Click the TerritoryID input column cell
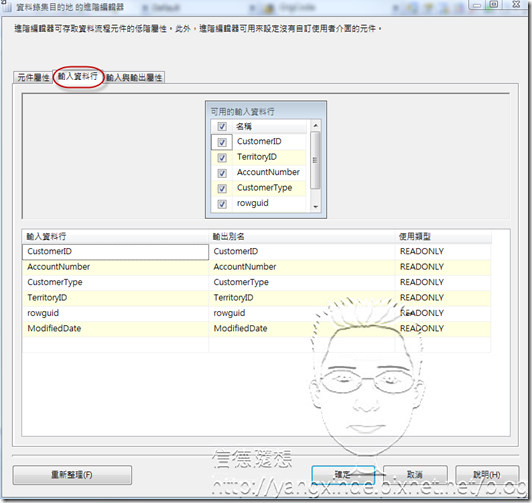Screen dimensions: 532x503 pyautogui.click(x=115, y=298)
